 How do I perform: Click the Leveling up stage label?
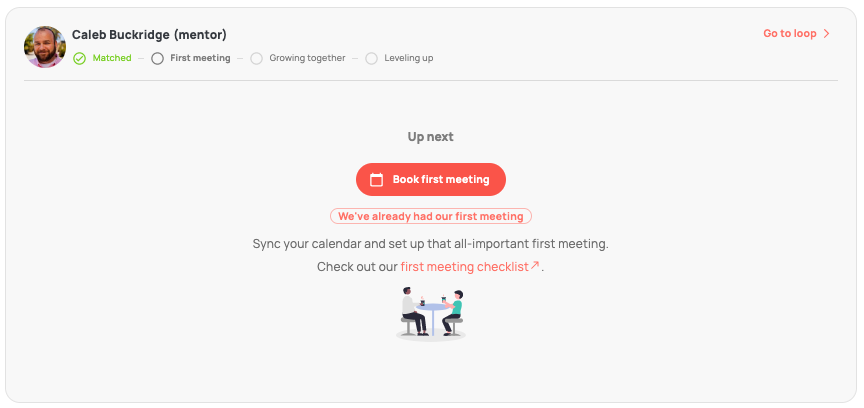tap(409, 58)
